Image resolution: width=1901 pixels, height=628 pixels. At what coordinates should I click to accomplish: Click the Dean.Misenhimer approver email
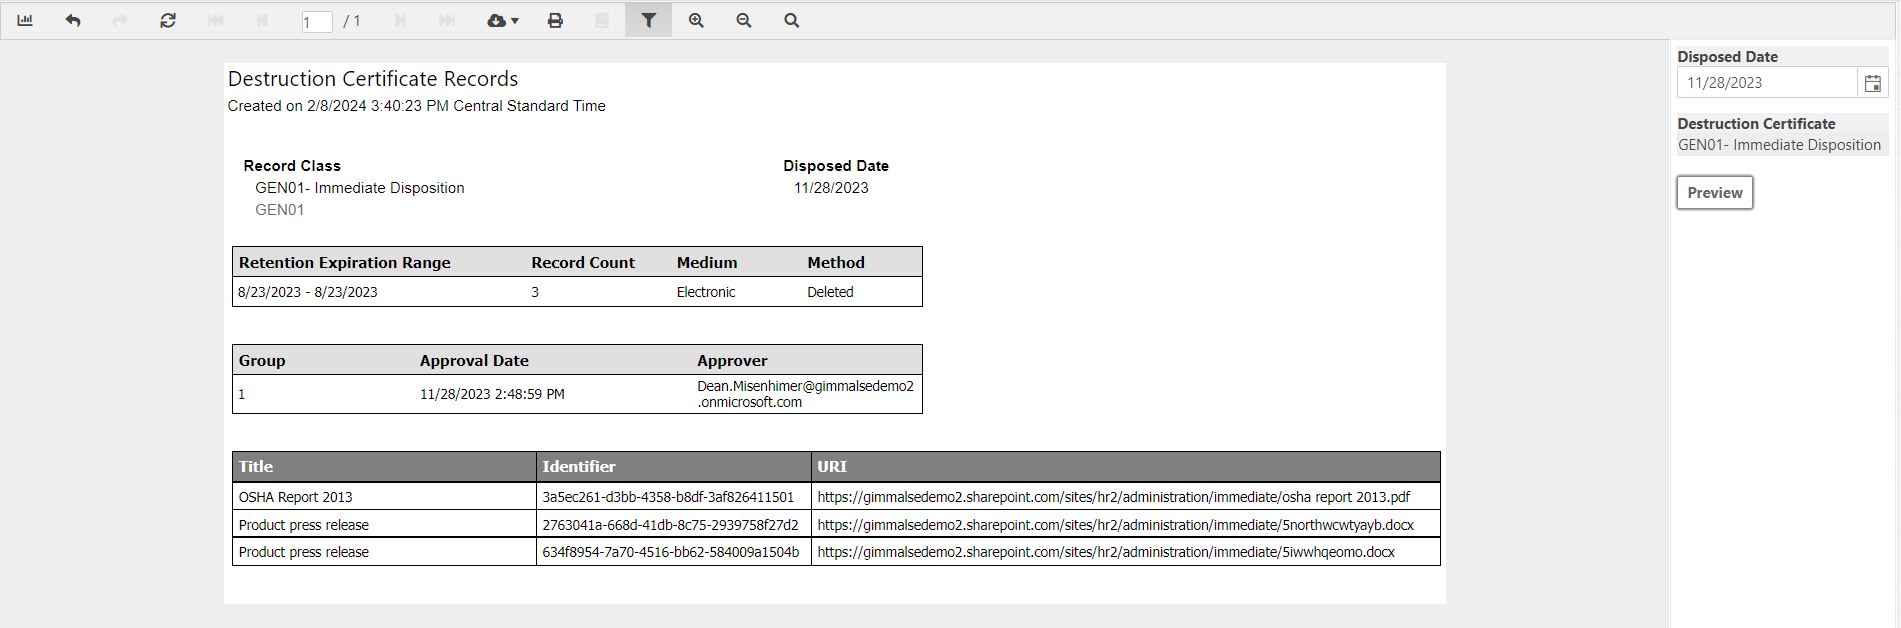pos(805,394)
